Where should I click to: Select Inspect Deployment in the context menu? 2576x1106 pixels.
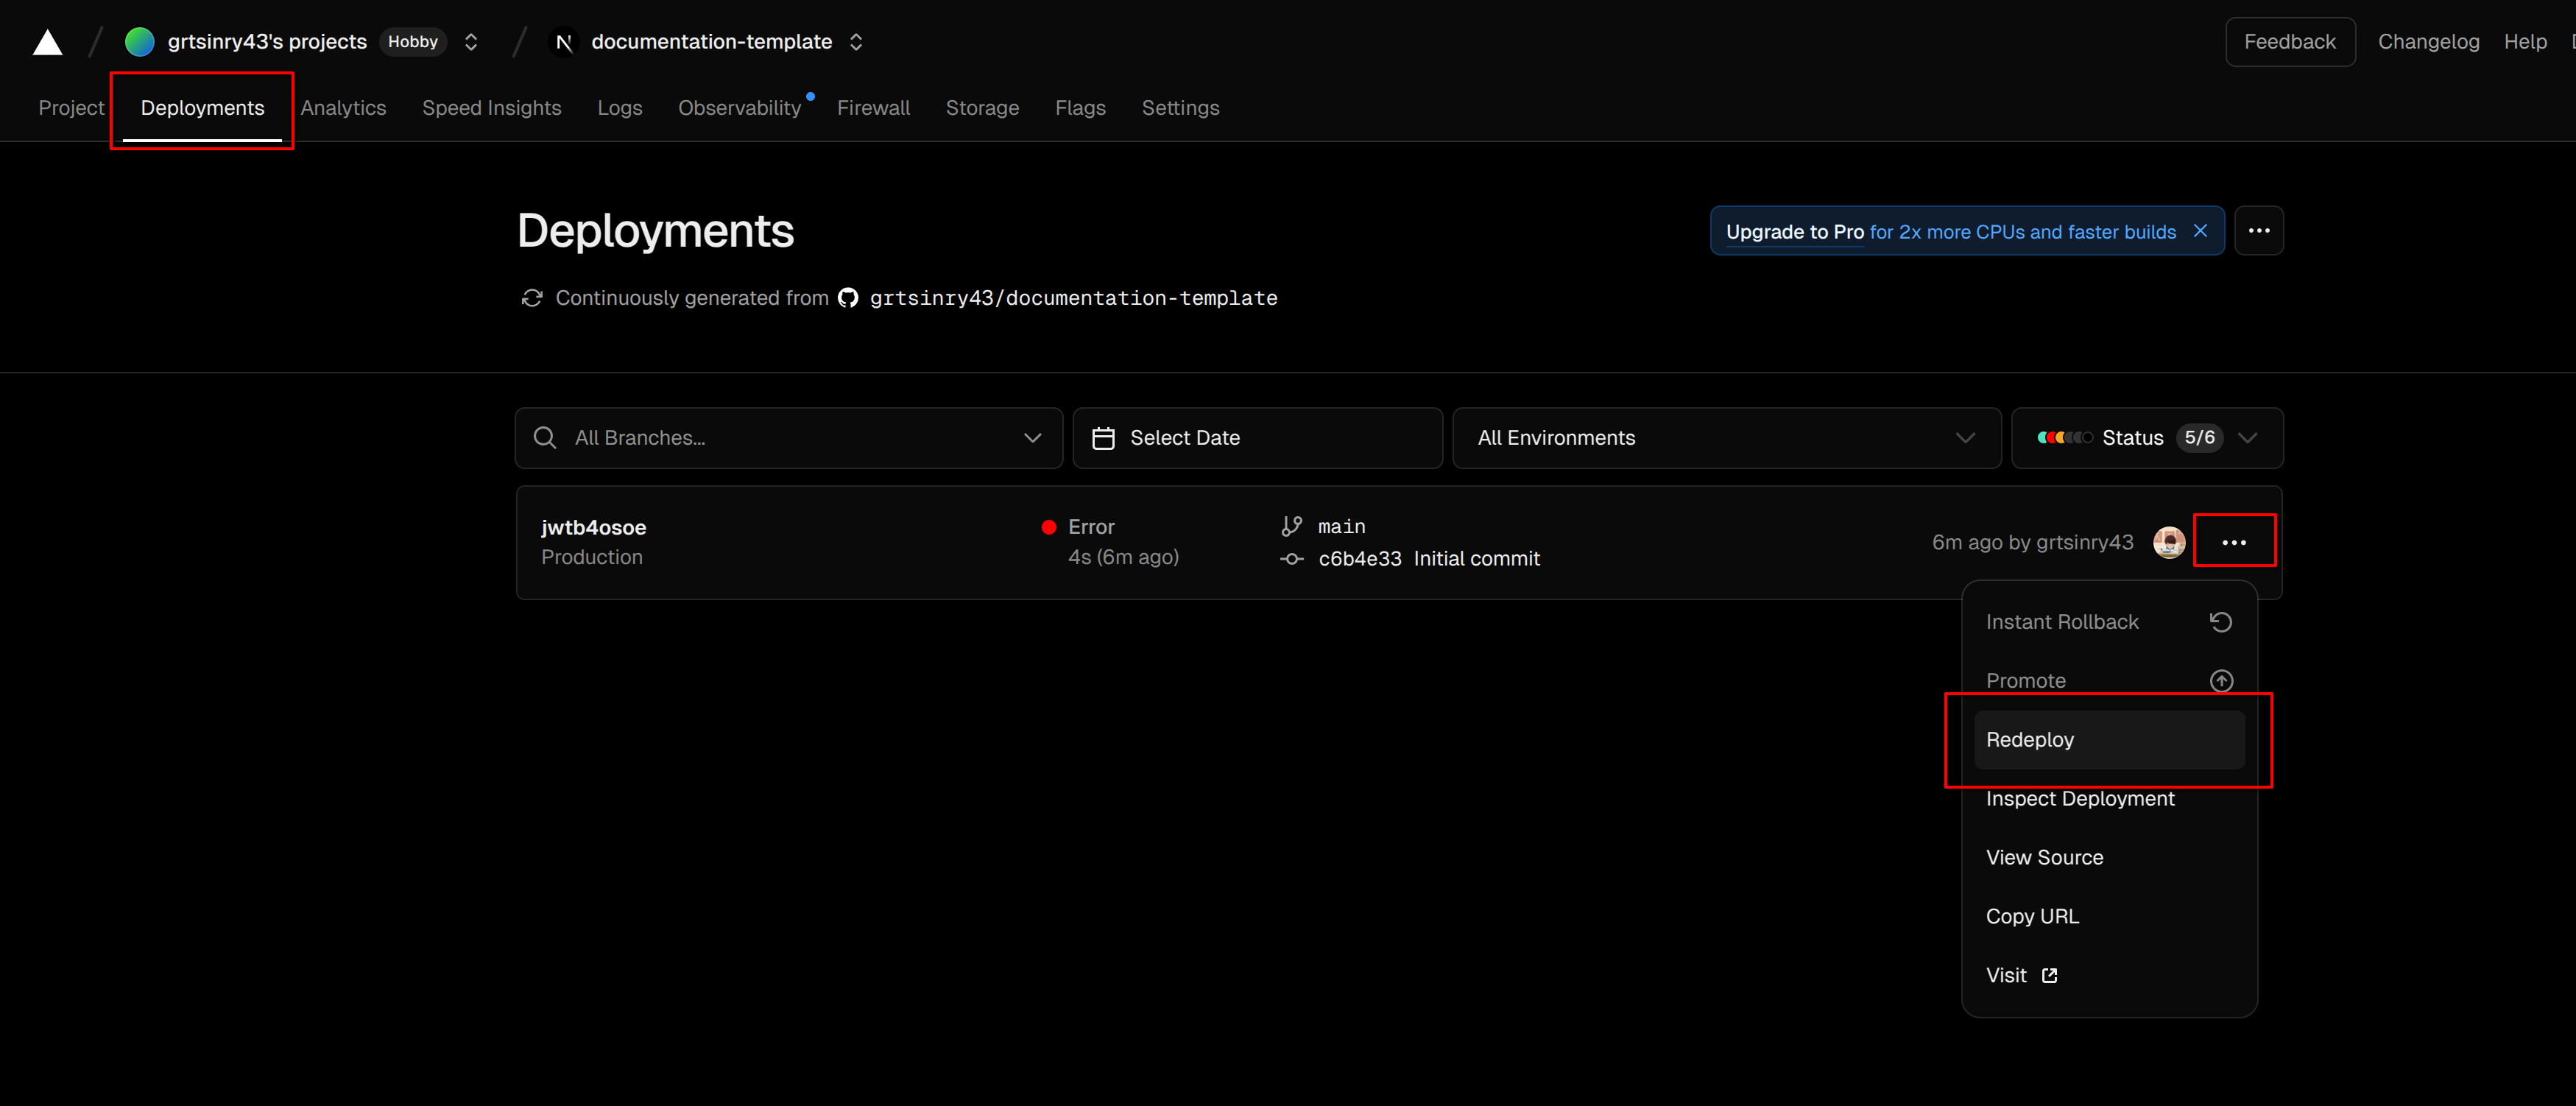[x=2109, y=799]
